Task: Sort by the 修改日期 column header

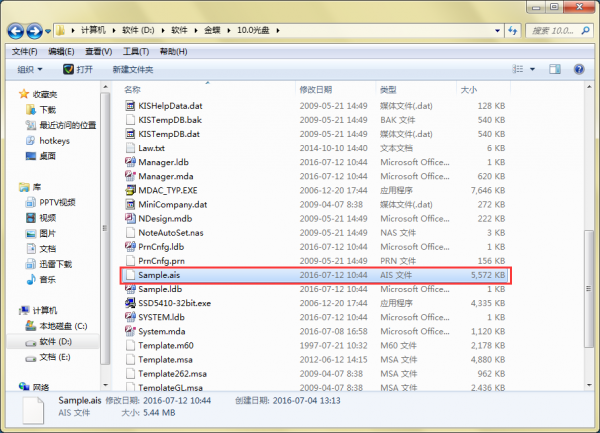Action: pos(320,90)
